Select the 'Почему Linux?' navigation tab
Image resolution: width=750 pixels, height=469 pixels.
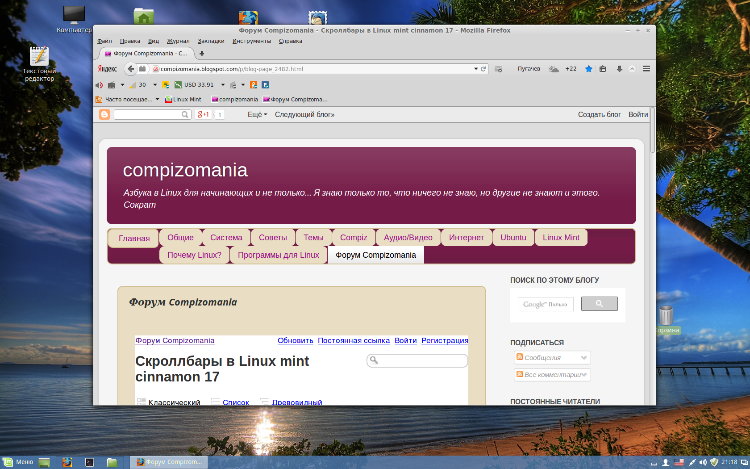(x=194, y=255)
